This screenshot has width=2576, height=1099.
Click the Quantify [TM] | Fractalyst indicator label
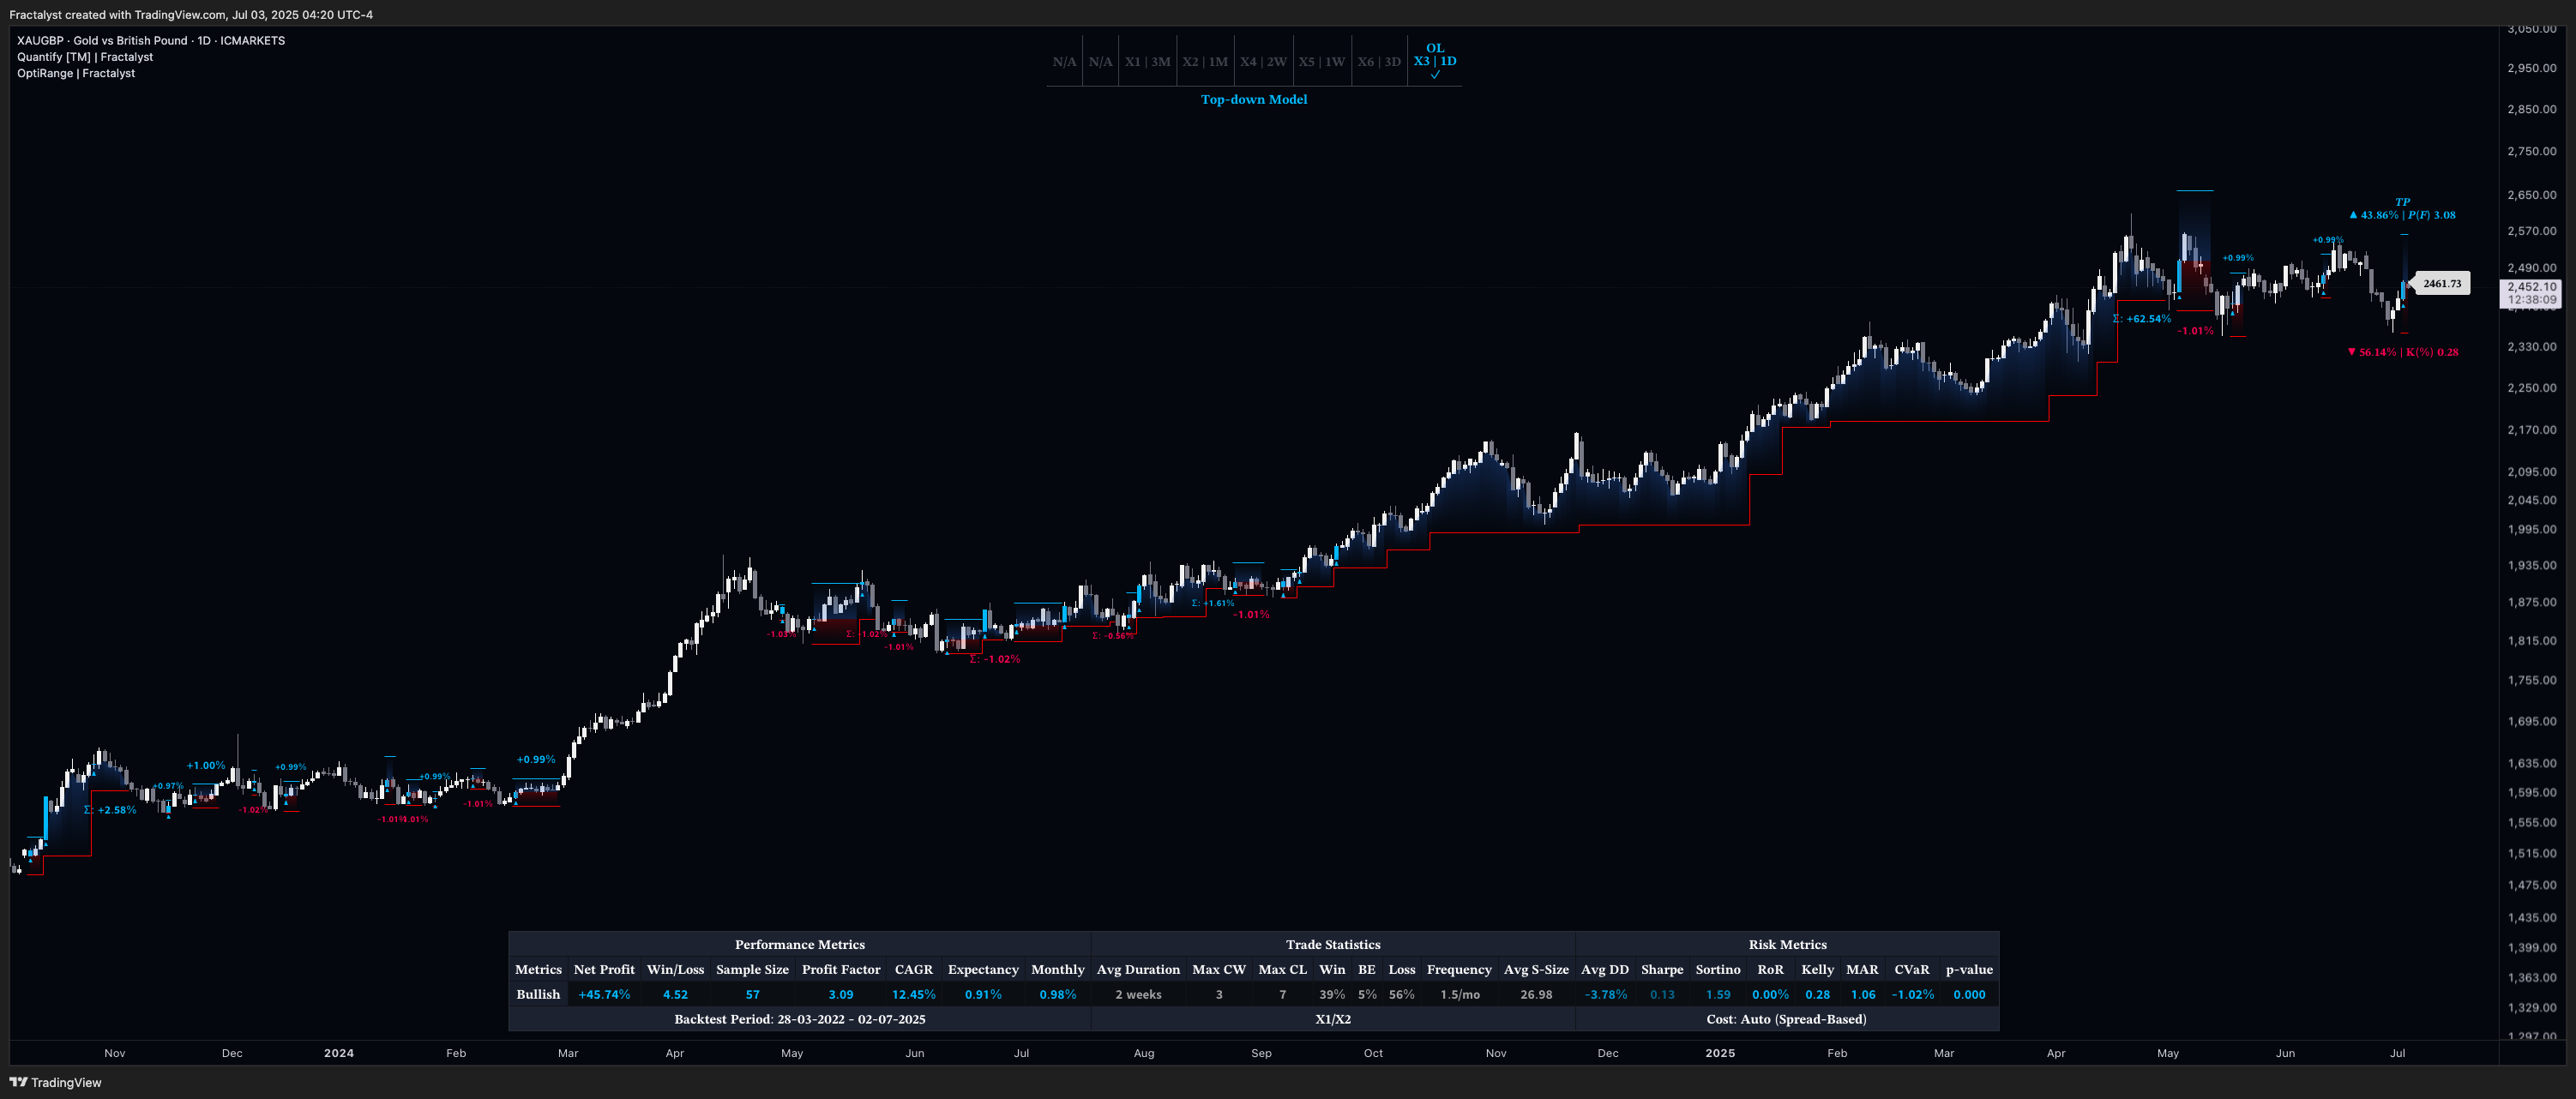pos(85,57)
